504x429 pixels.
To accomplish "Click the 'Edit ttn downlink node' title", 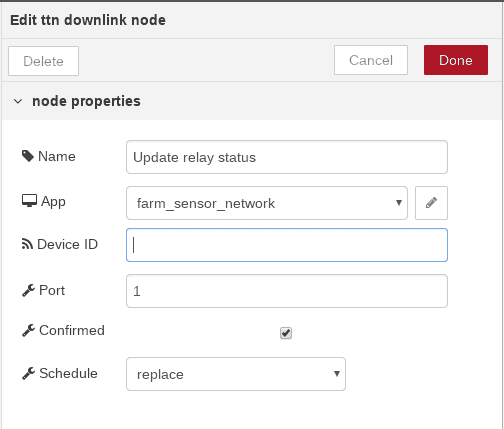I will [x=88, y=20].
